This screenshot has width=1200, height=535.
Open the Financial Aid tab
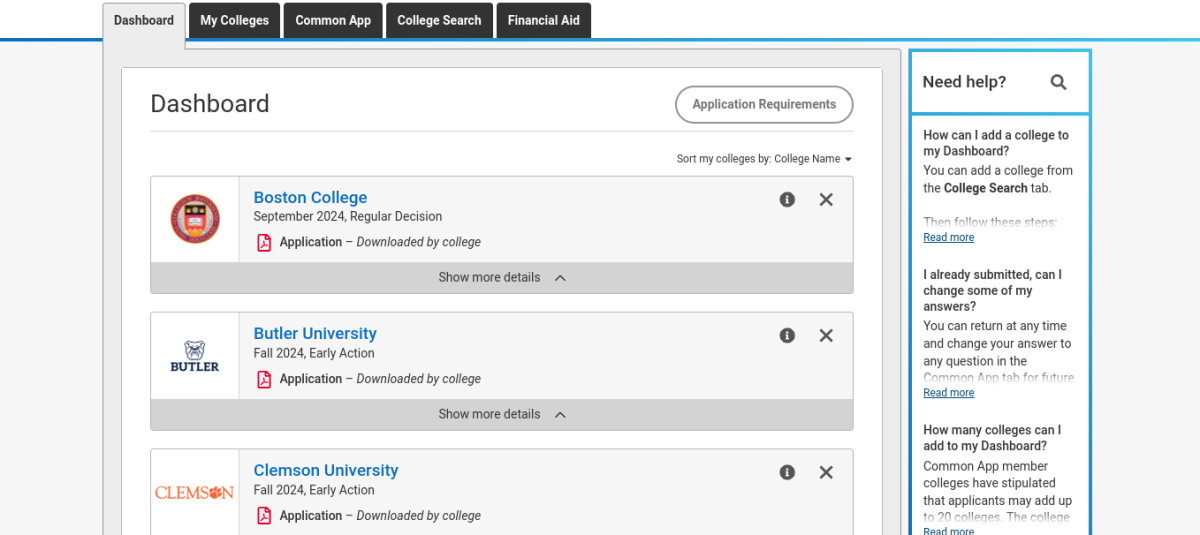click(x=543, y=21)
